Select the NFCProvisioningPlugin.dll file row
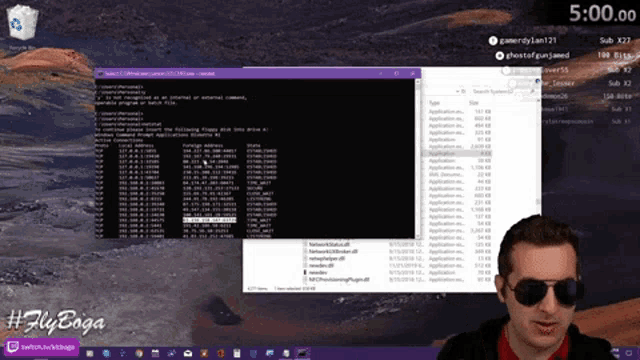 click(x=398, y=280)
